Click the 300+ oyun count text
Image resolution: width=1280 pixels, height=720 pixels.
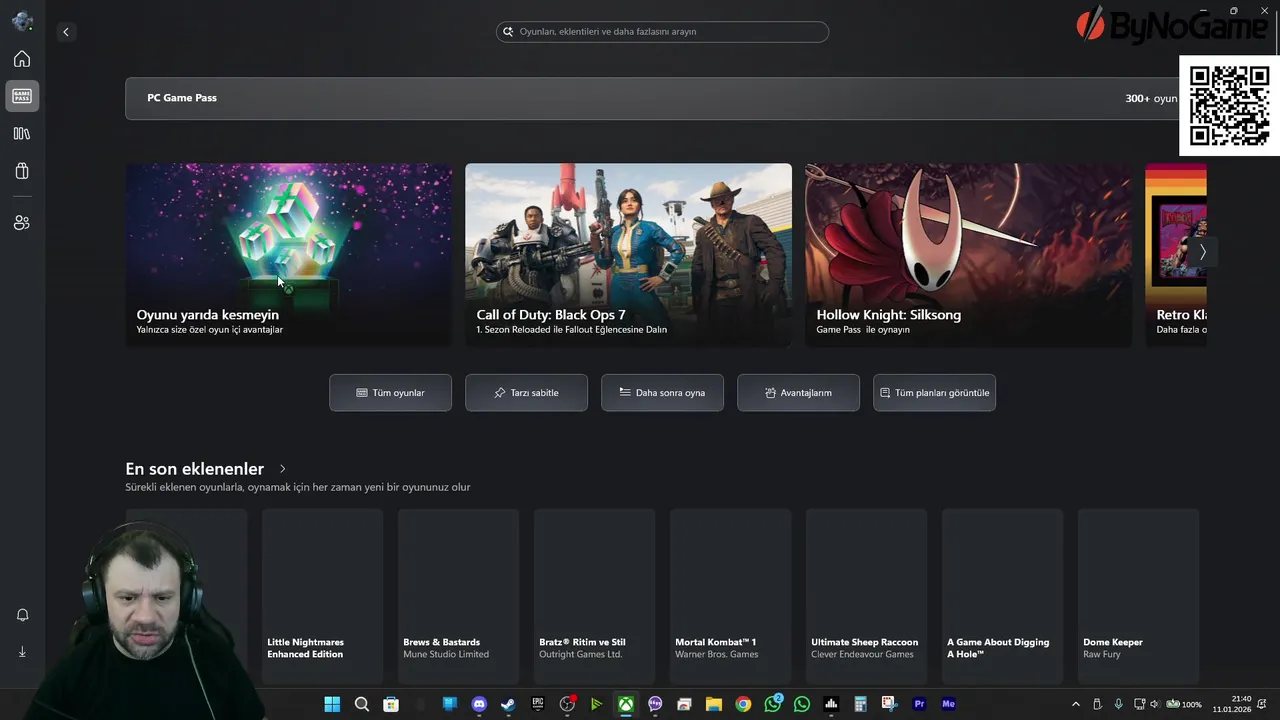tap(1151, 98)
